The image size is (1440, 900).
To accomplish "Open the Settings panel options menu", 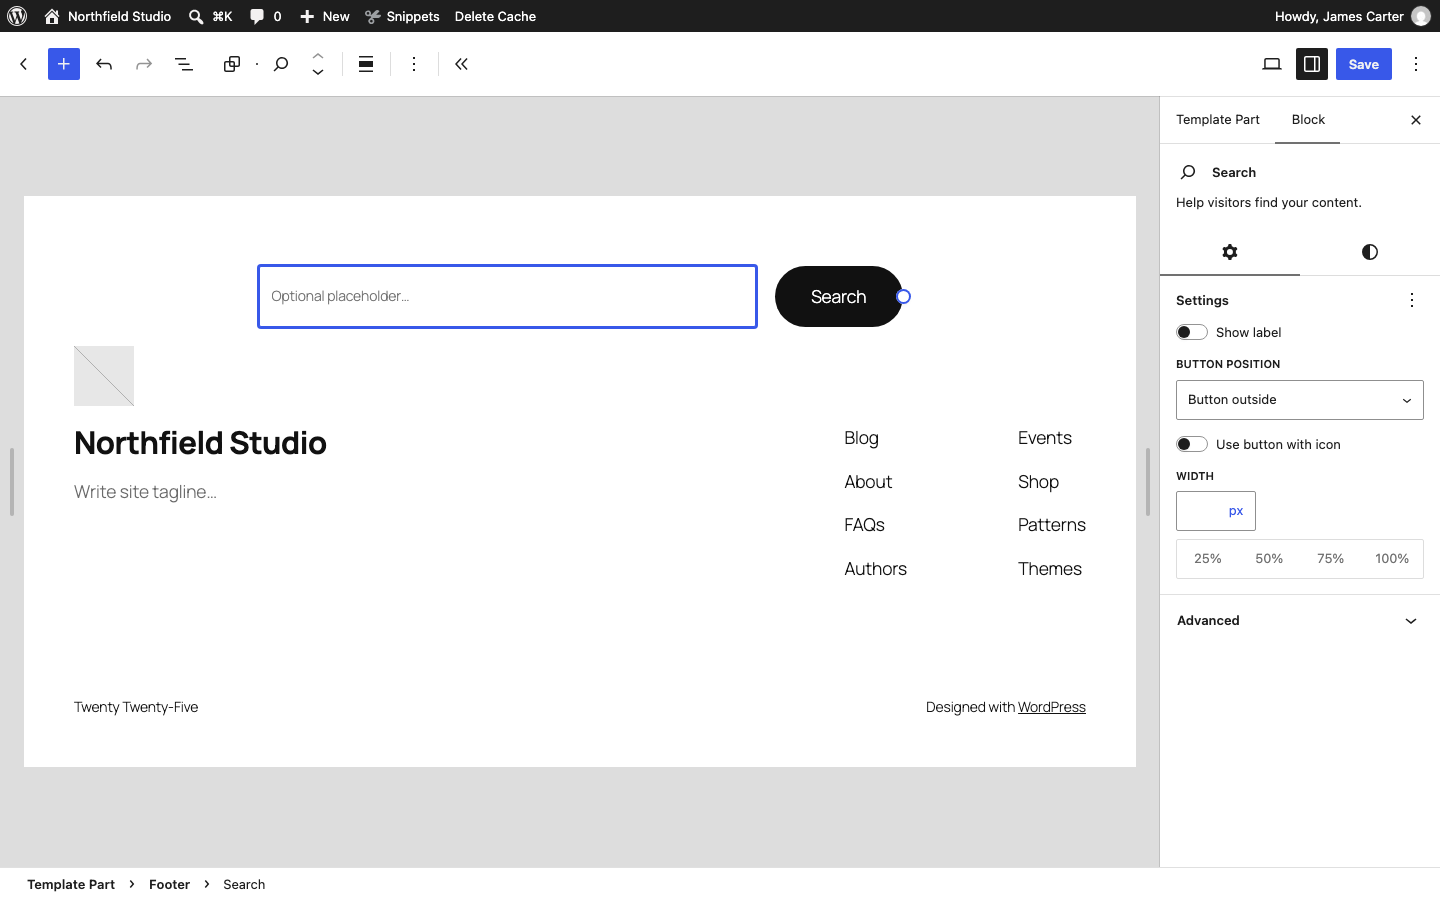I will point(1412,300).
